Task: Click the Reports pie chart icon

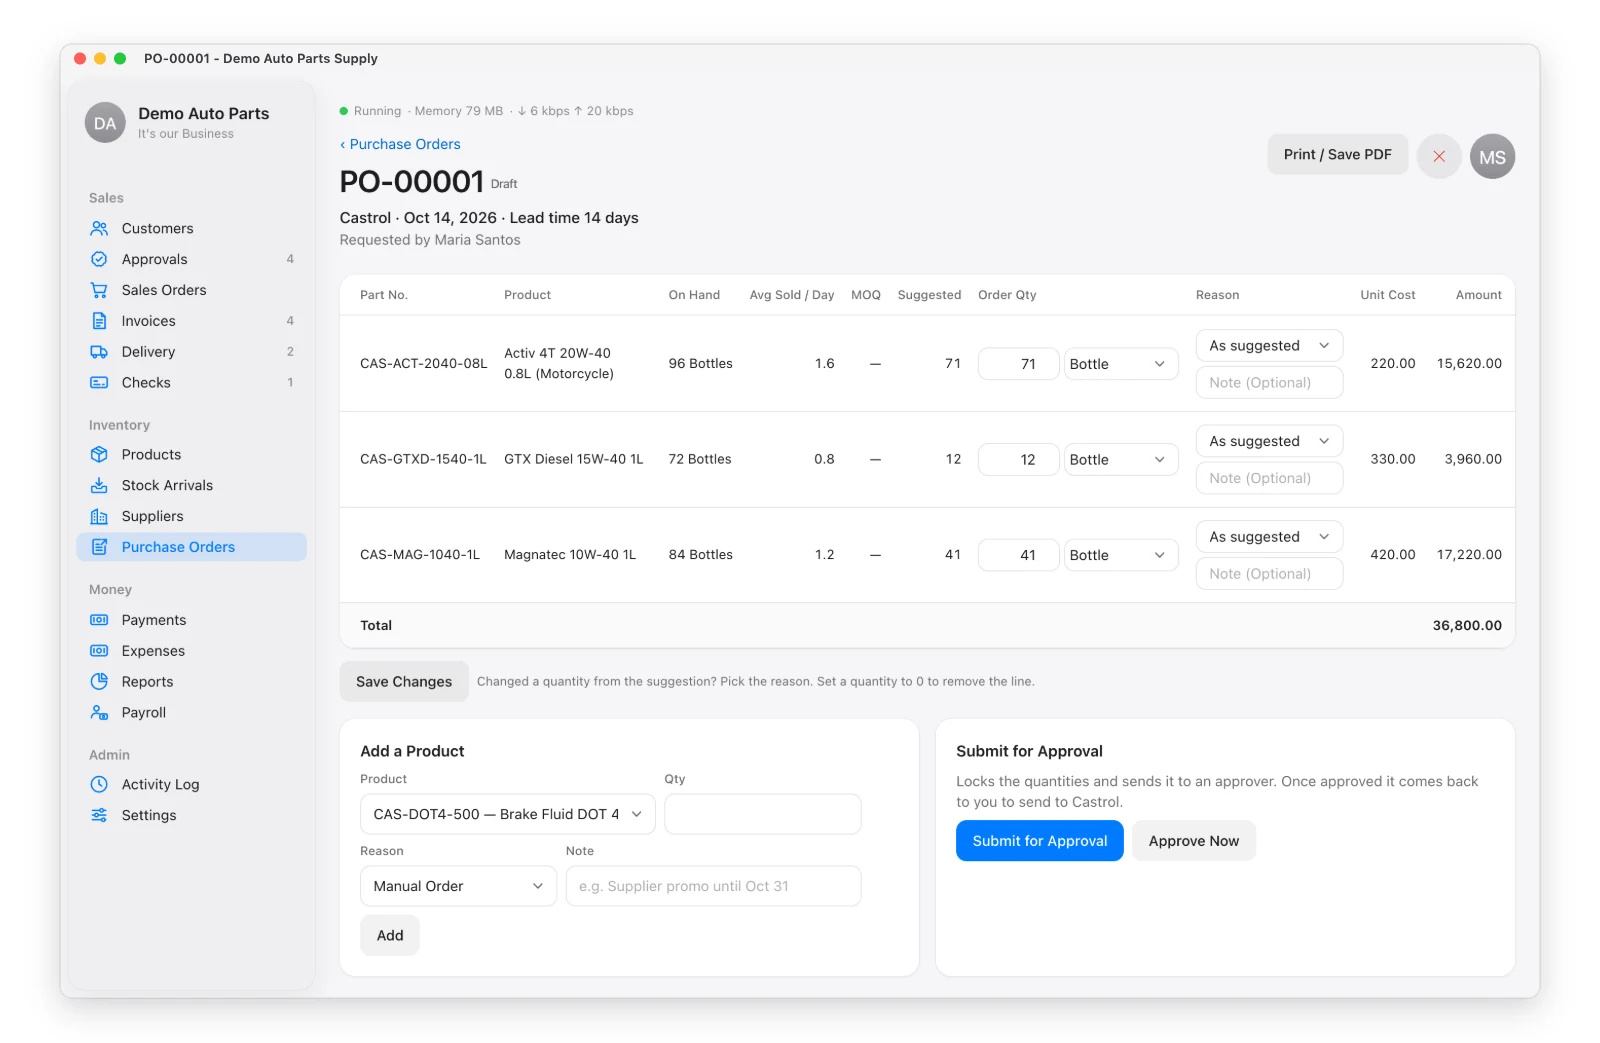Action: (x=99, y=682)
